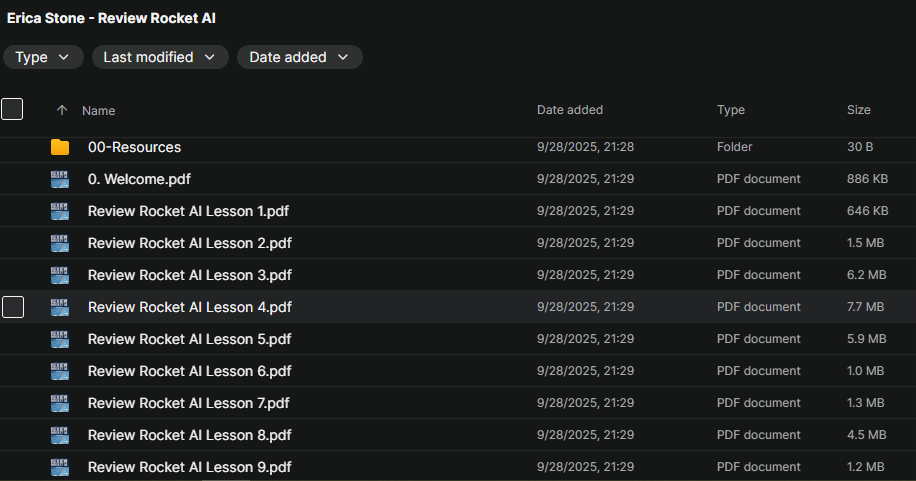
Task: Tick the select-all checkbox in header
Action: click(x=12, y=110)
